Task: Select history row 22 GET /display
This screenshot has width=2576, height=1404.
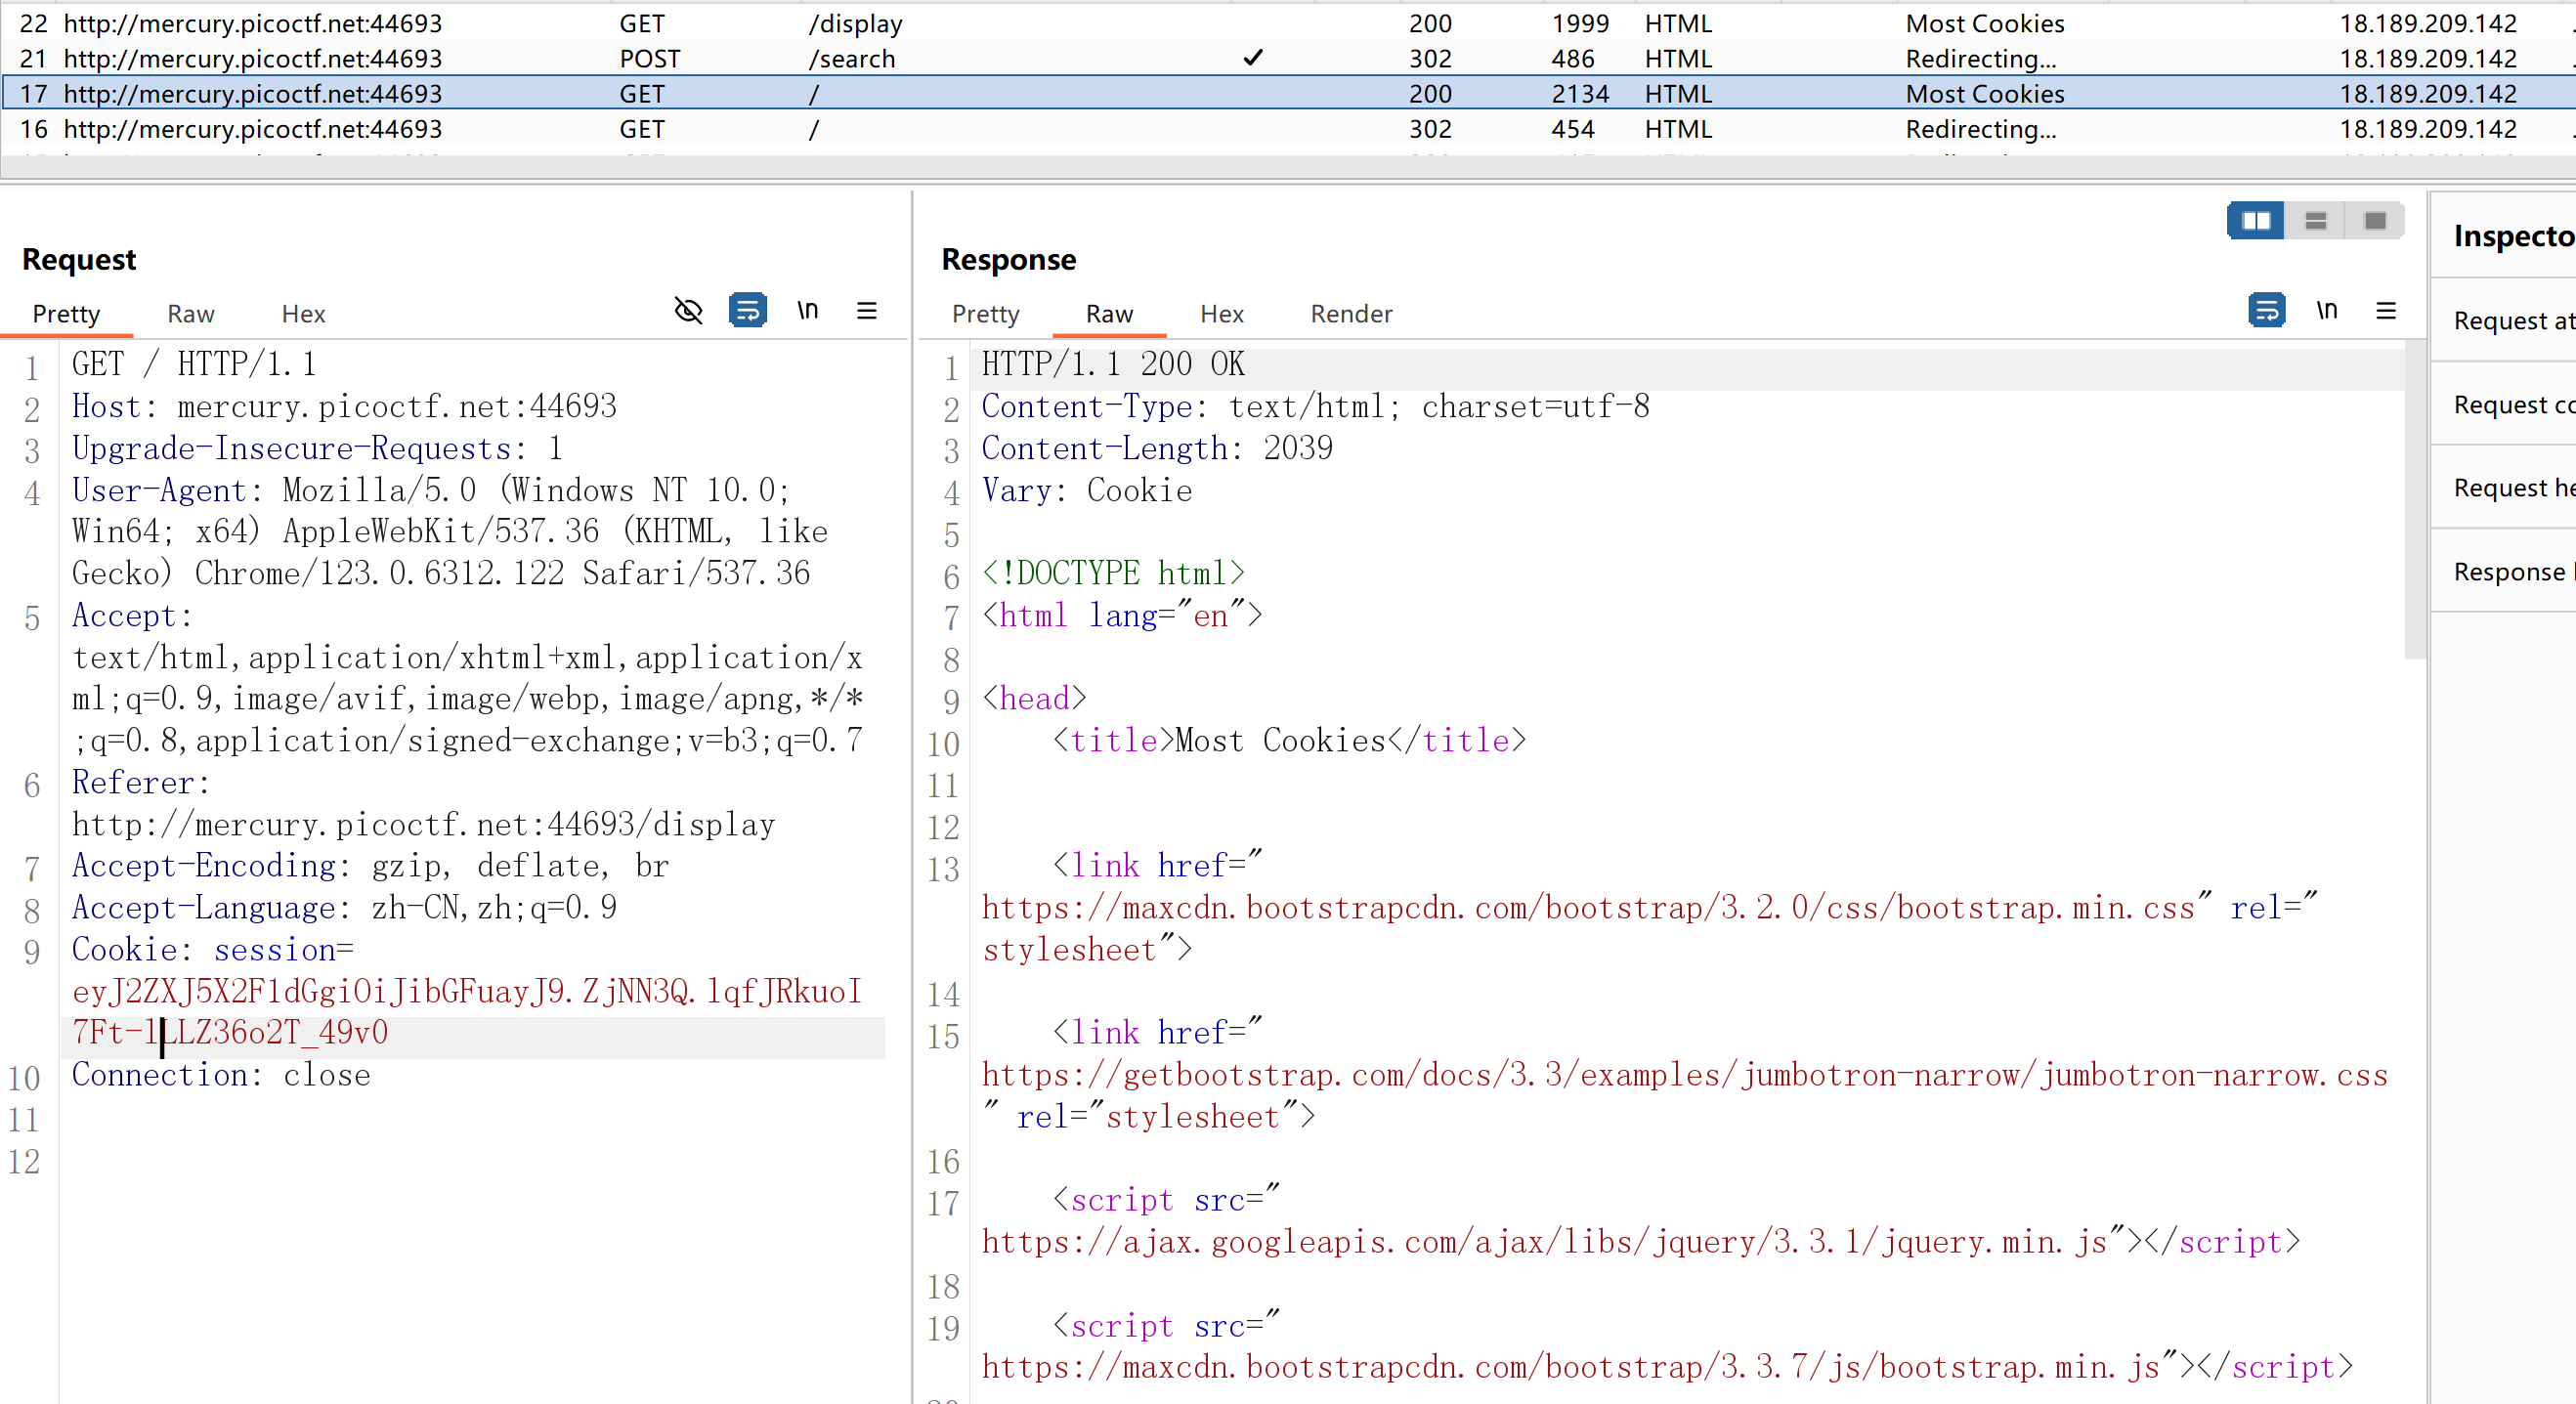Action: click(x=1288, y=23)
